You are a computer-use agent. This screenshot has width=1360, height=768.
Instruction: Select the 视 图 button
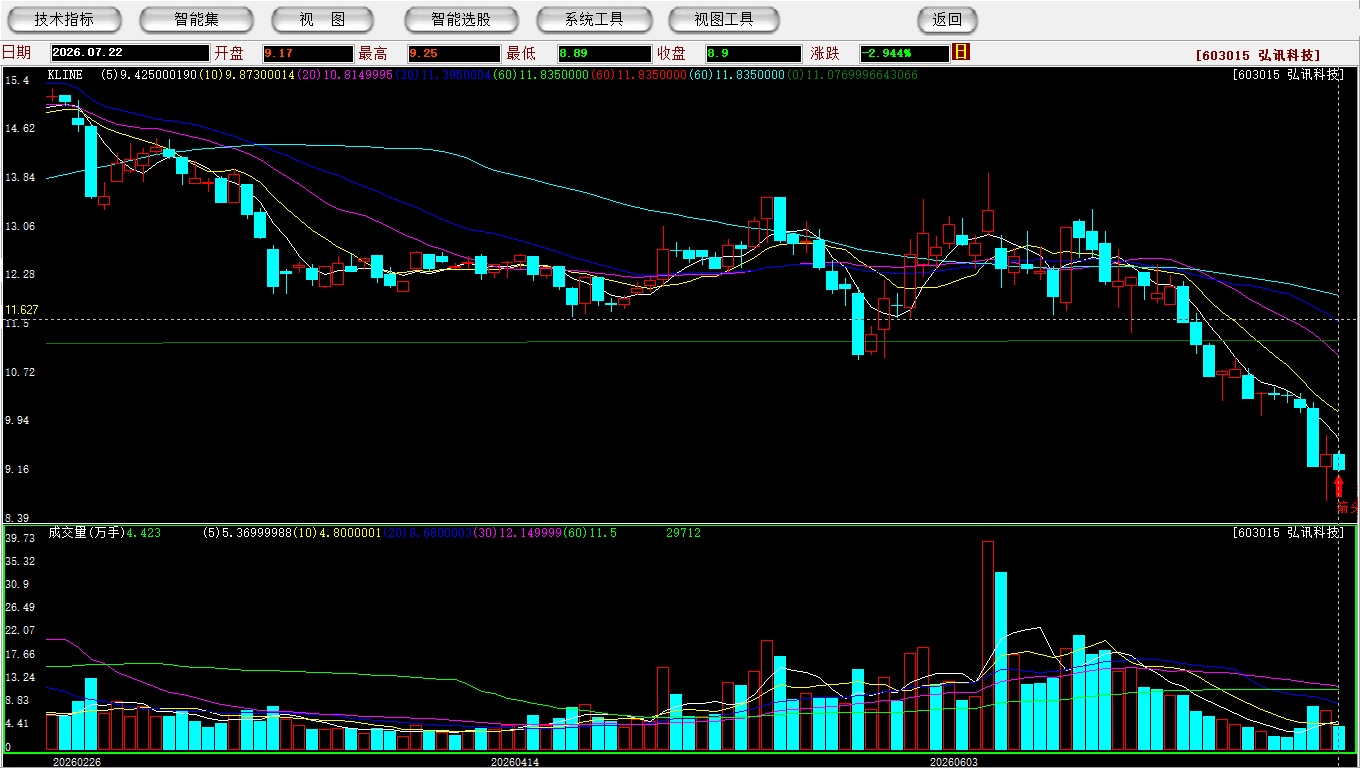pyautogui.click(x=322, y=19)
